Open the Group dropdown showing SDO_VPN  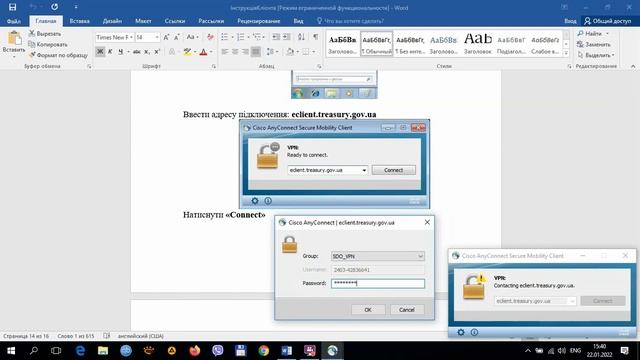378,256
